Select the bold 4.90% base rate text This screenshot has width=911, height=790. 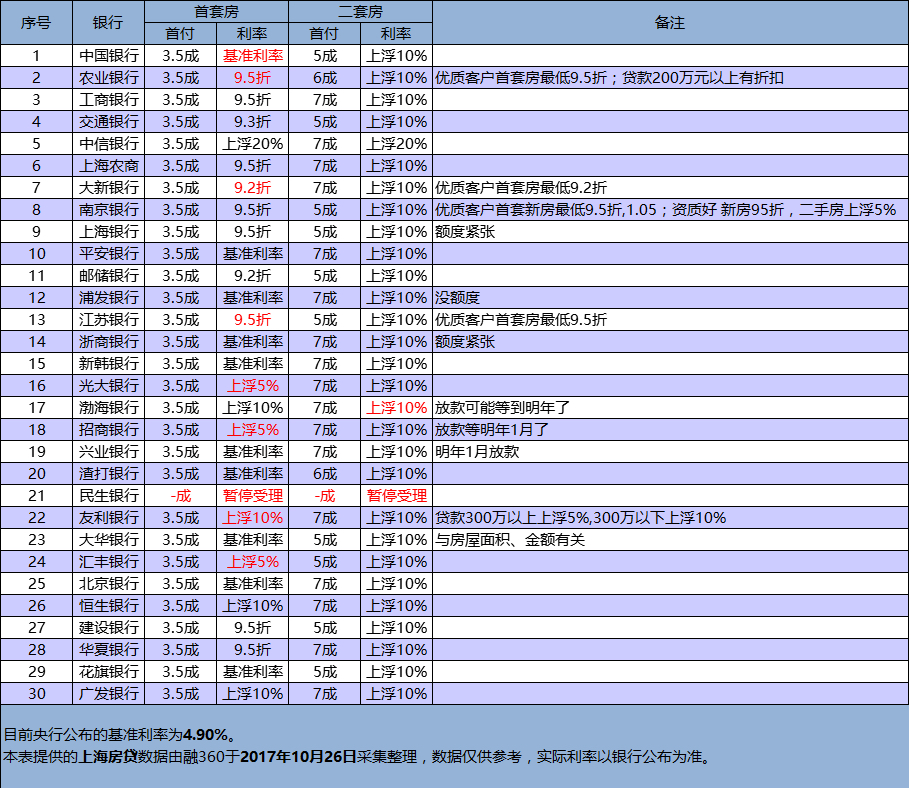coord(204,734)
